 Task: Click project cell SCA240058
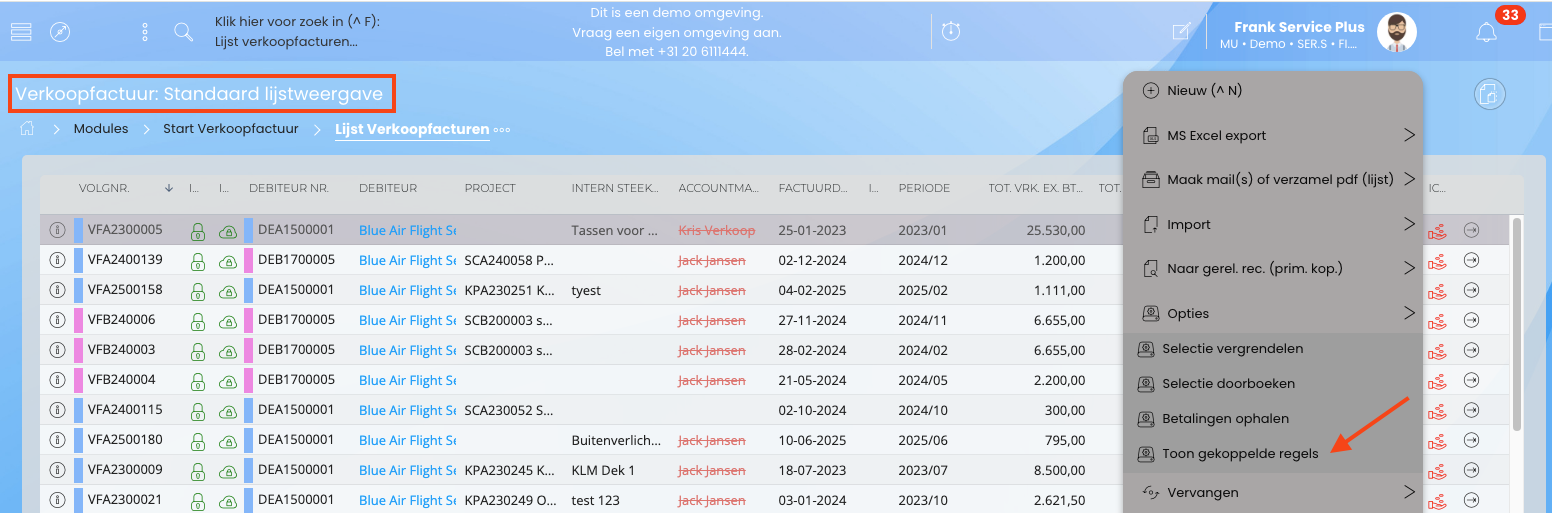click(509, 260)
